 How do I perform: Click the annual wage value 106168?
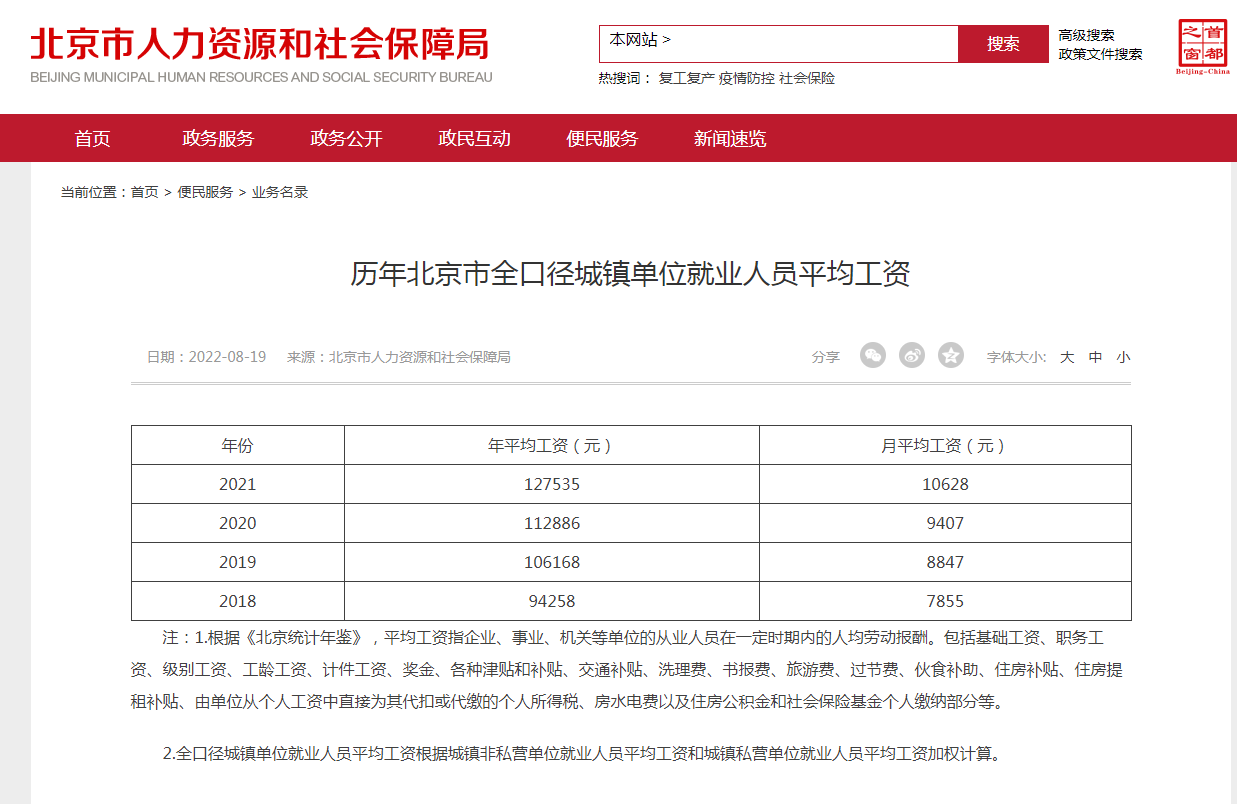[x=551, y=562]
